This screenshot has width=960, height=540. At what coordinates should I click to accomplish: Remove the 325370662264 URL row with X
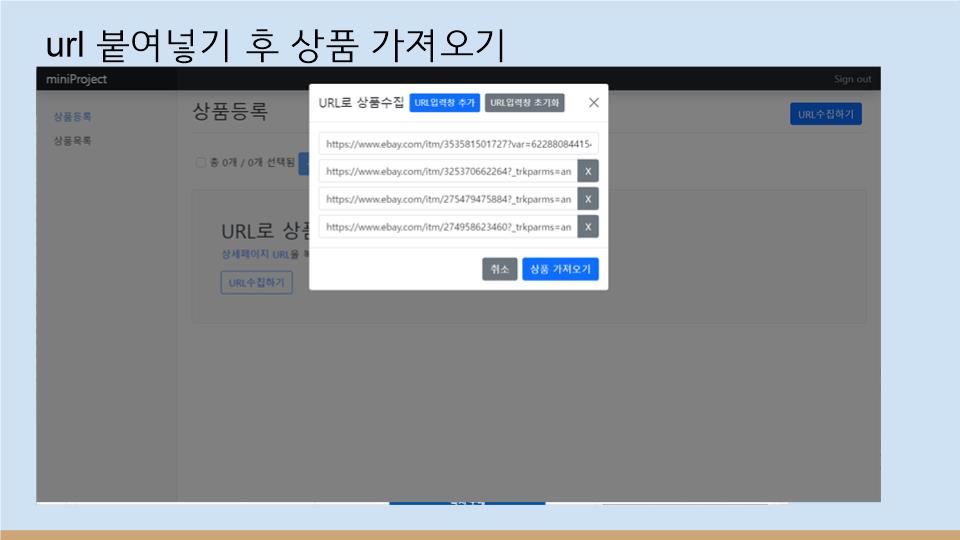click(588, 171)
